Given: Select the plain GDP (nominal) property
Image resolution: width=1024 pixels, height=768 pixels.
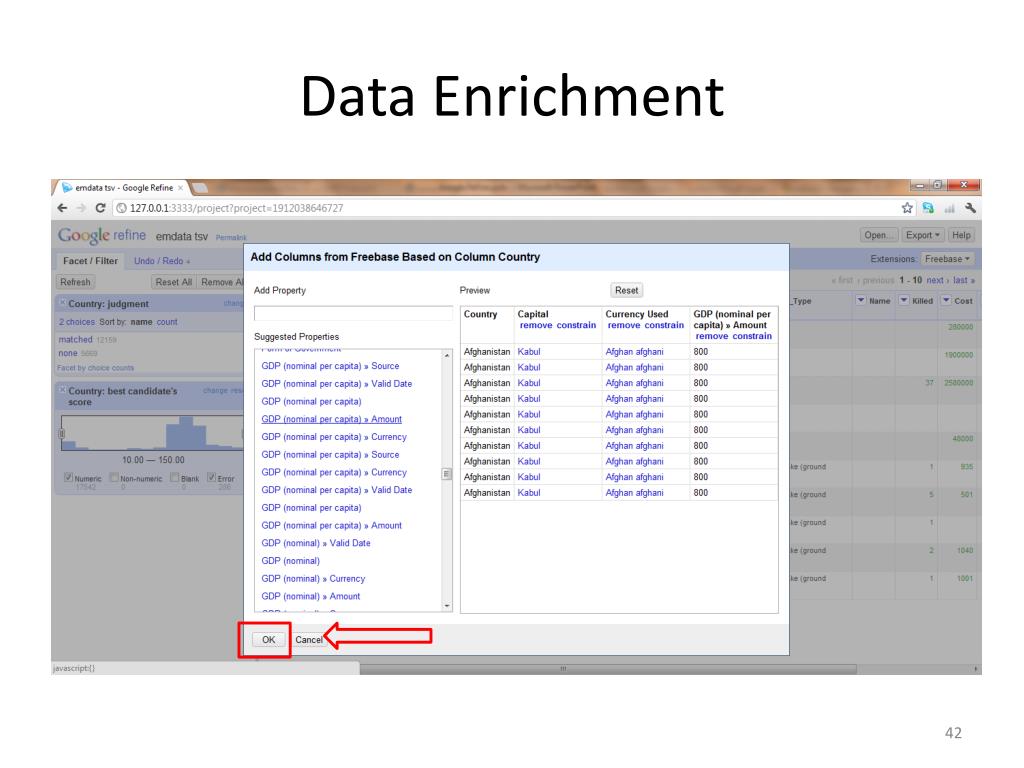Looking at the screenshot, I should pos(291,561).
